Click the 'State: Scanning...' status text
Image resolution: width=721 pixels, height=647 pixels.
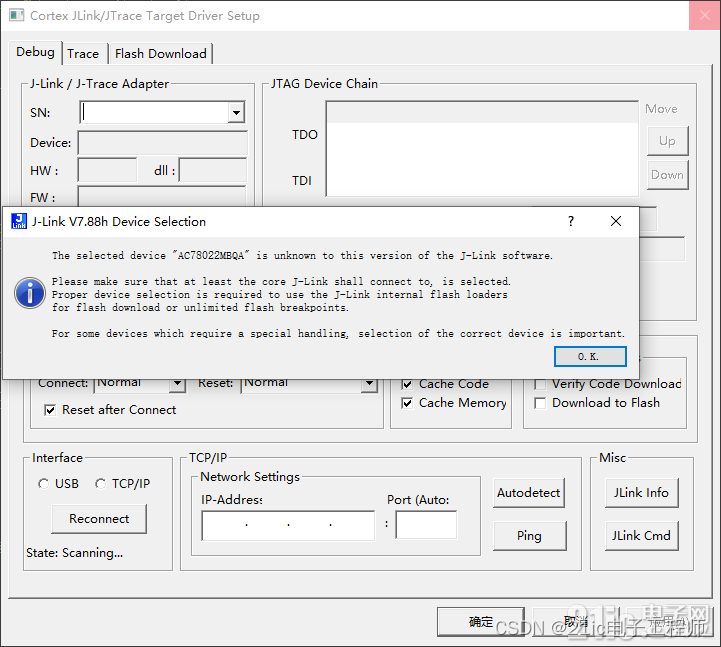pos(74,553)
